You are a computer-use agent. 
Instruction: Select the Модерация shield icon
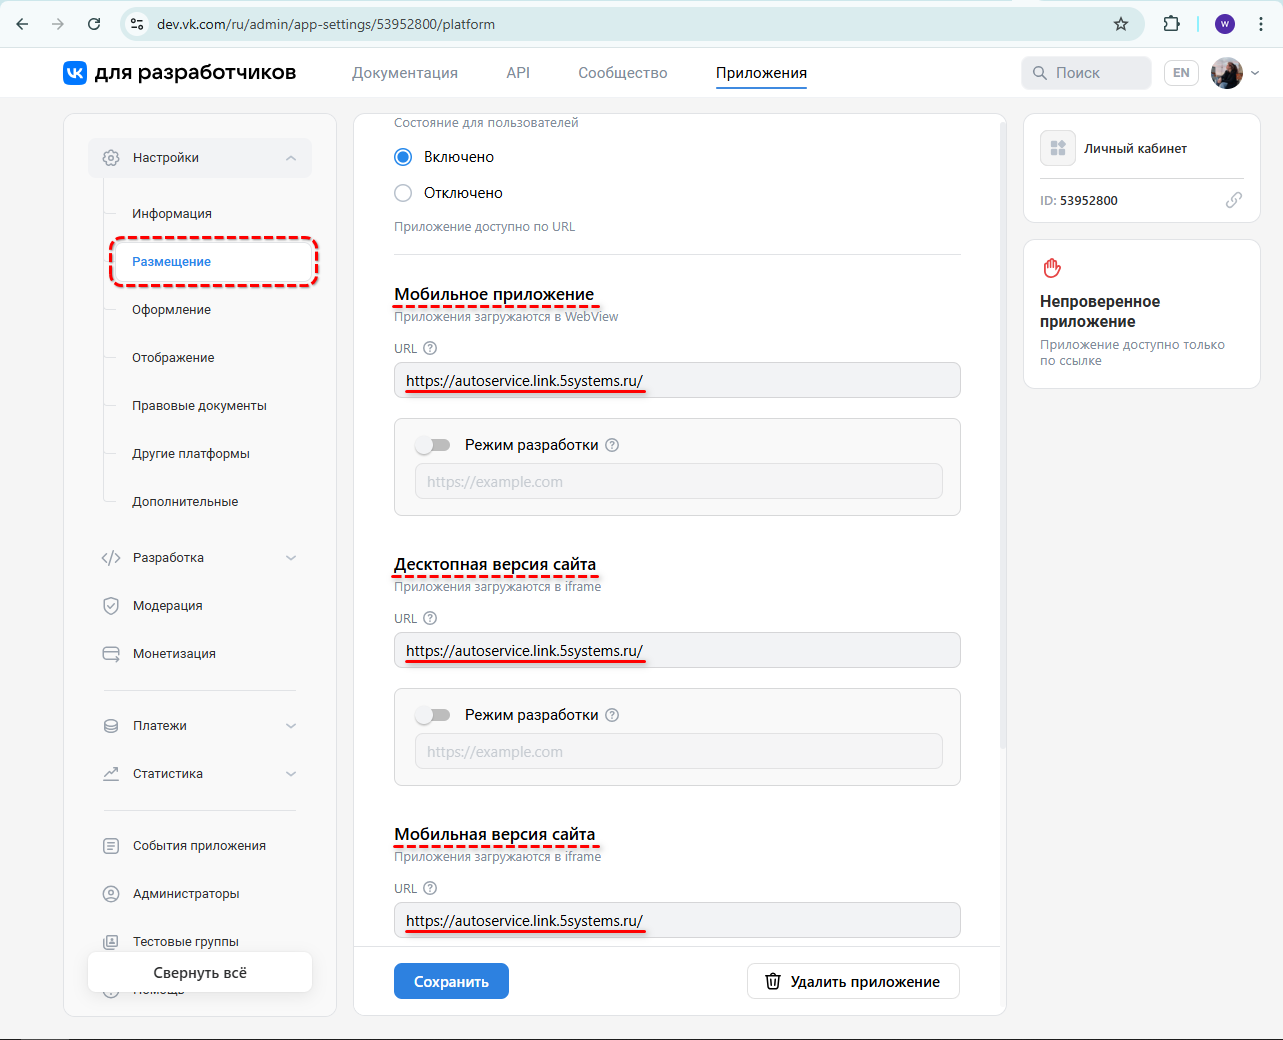(x=110, y=605)
